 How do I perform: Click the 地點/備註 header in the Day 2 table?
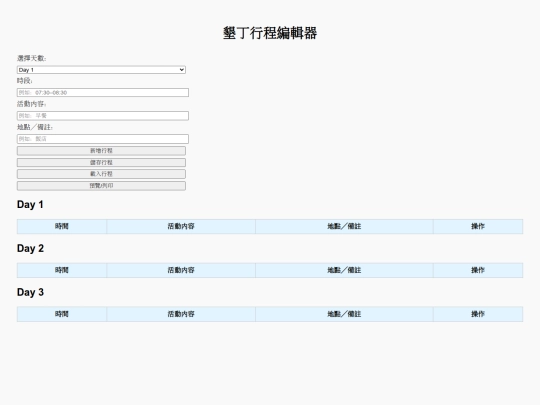click(x=344, y=270)
